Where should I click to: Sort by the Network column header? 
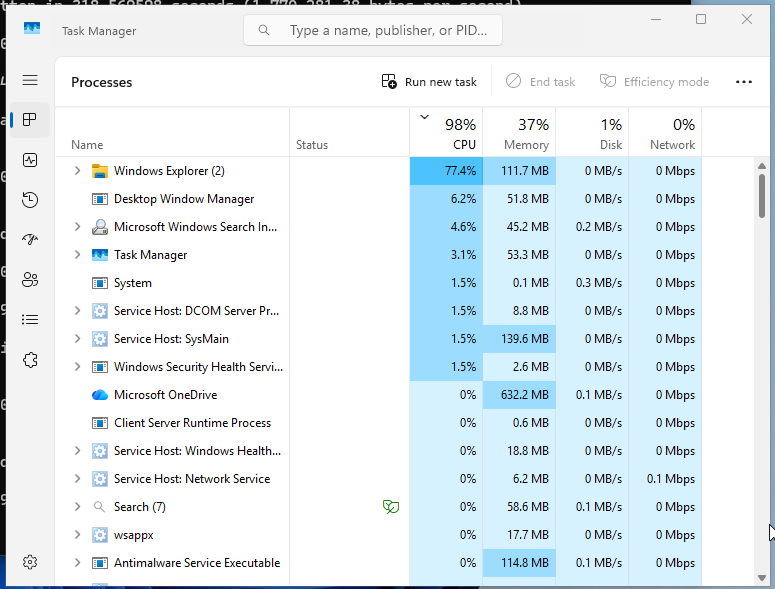tap(665, 132)
